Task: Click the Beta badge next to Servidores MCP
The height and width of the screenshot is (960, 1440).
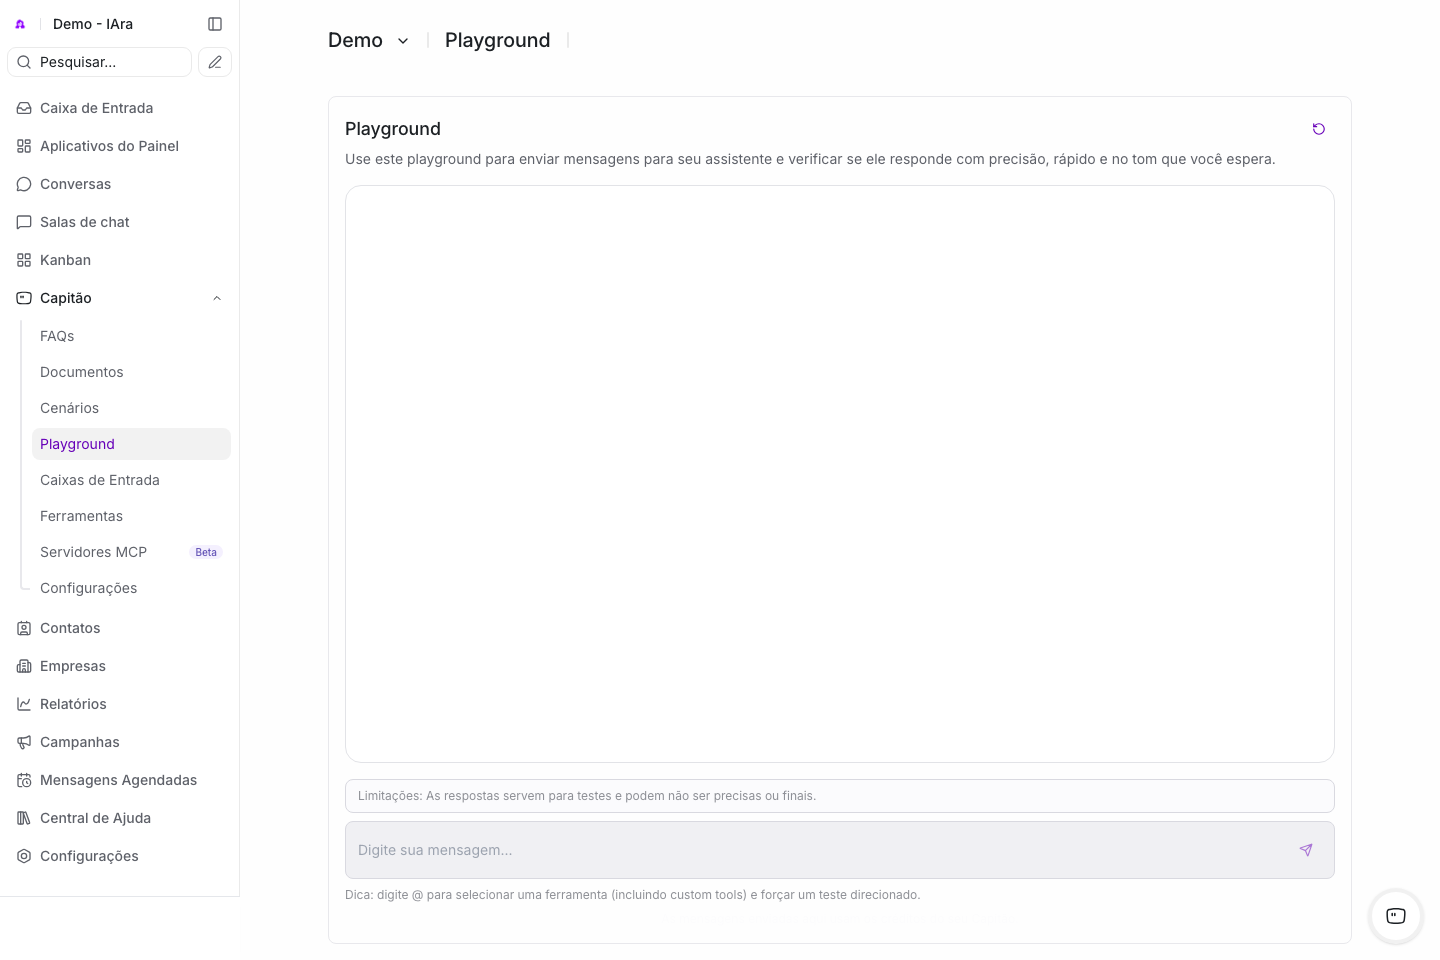Action: point(206,552)
